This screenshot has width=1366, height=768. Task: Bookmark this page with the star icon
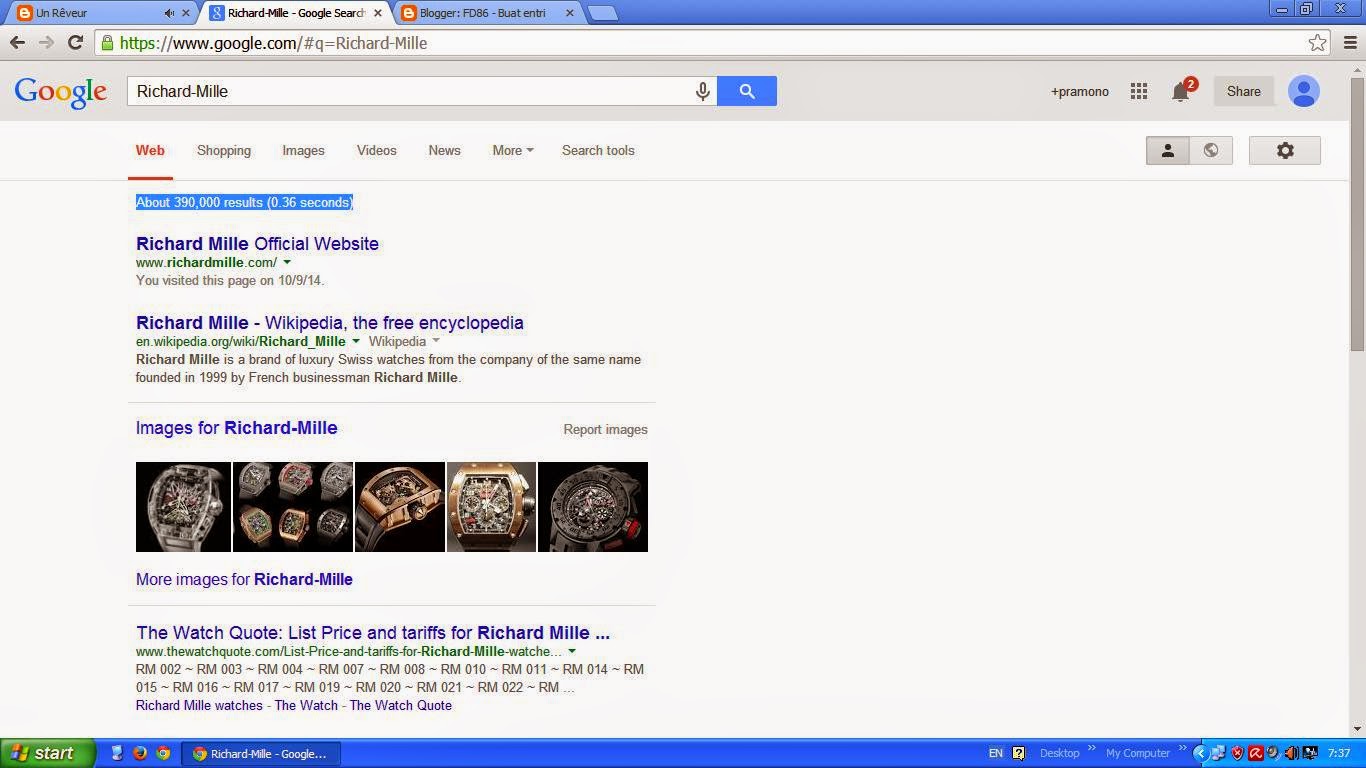(x=1318, y=42)
